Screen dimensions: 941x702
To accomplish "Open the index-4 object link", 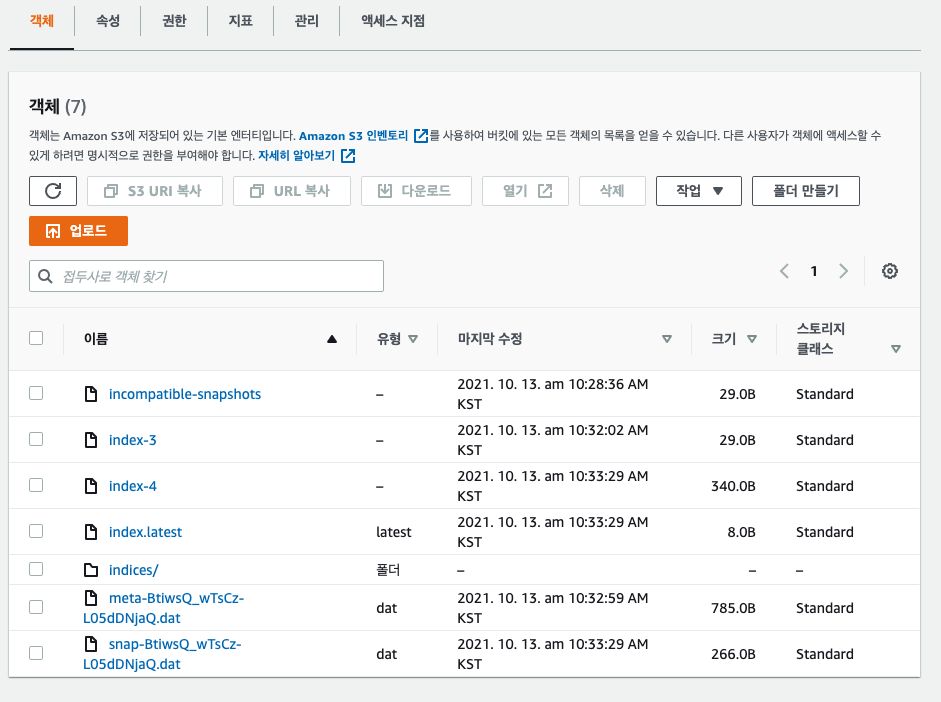I will [133, 486].
